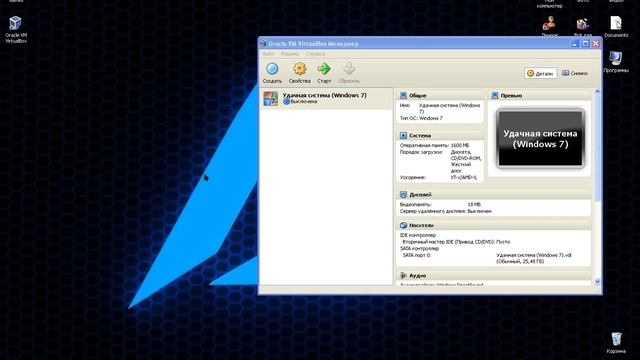Click the Система section chip icon
640x360 pixels.
(x=403, y=135)
